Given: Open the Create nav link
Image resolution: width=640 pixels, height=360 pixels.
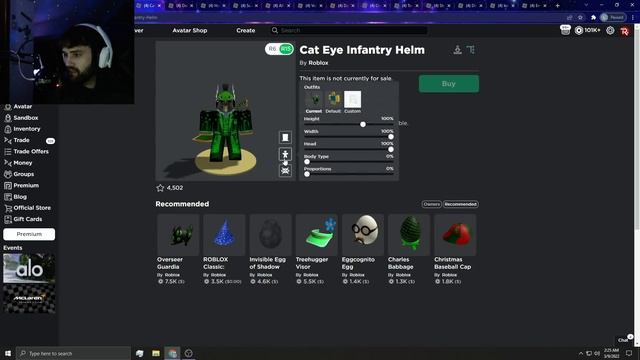Looking at the screenshot, I should [x=245, y=30].
